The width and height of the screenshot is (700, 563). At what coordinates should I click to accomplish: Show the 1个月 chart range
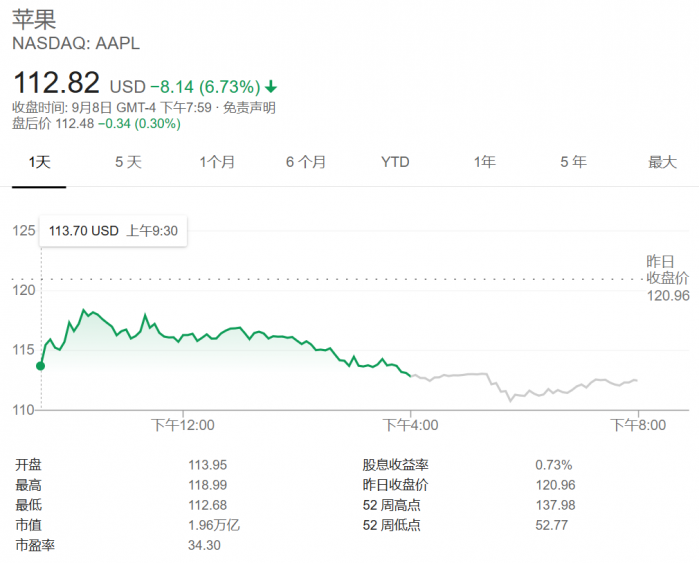(x=217, y=162)
